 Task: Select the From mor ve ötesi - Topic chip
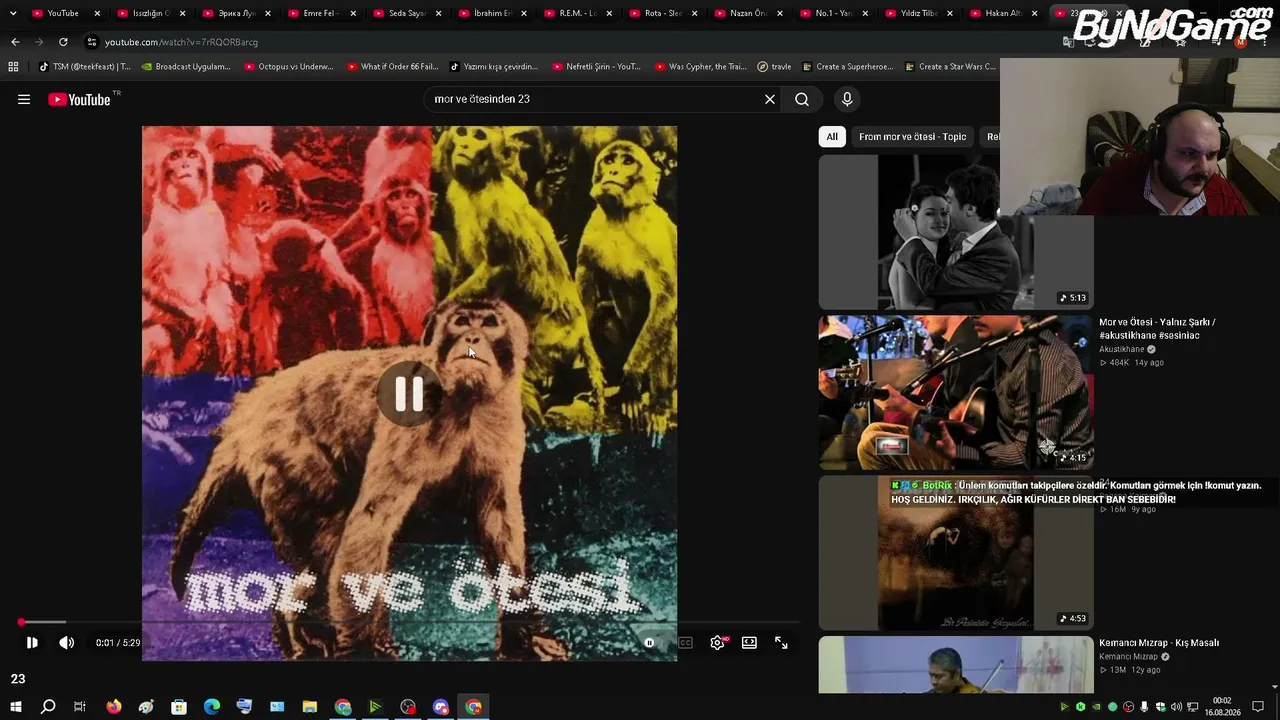[x=912, y=137]
